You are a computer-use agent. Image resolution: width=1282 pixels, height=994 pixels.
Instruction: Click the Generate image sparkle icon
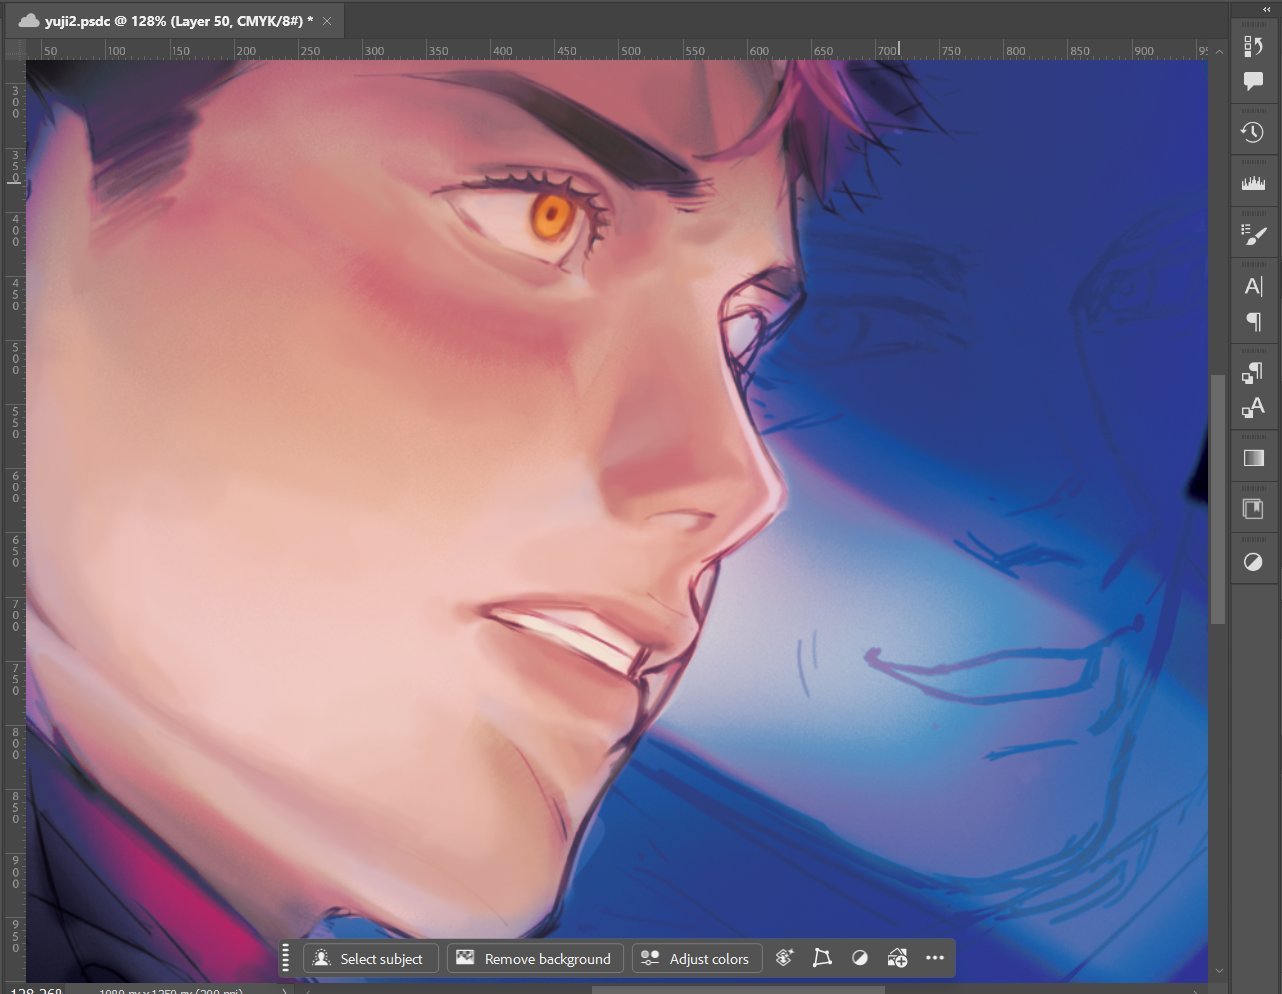(x=784, y=958)
